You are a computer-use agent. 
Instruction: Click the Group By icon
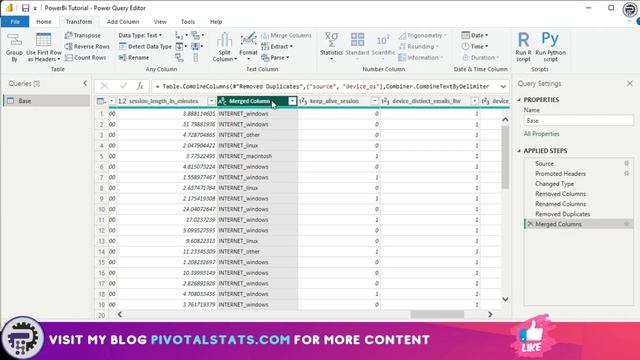[14, 41]
